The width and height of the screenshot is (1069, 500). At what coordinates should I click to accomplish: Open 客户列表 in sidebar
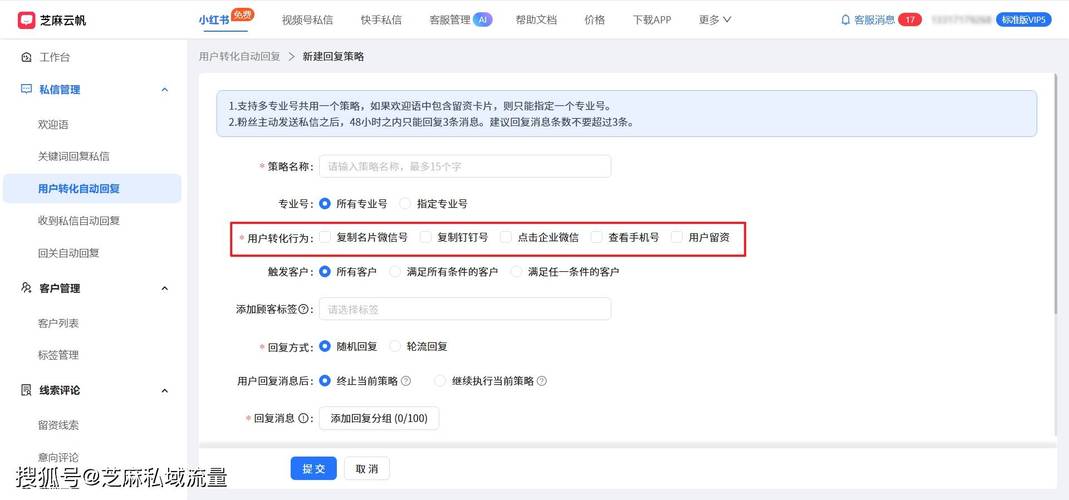[x=58, y=323]
